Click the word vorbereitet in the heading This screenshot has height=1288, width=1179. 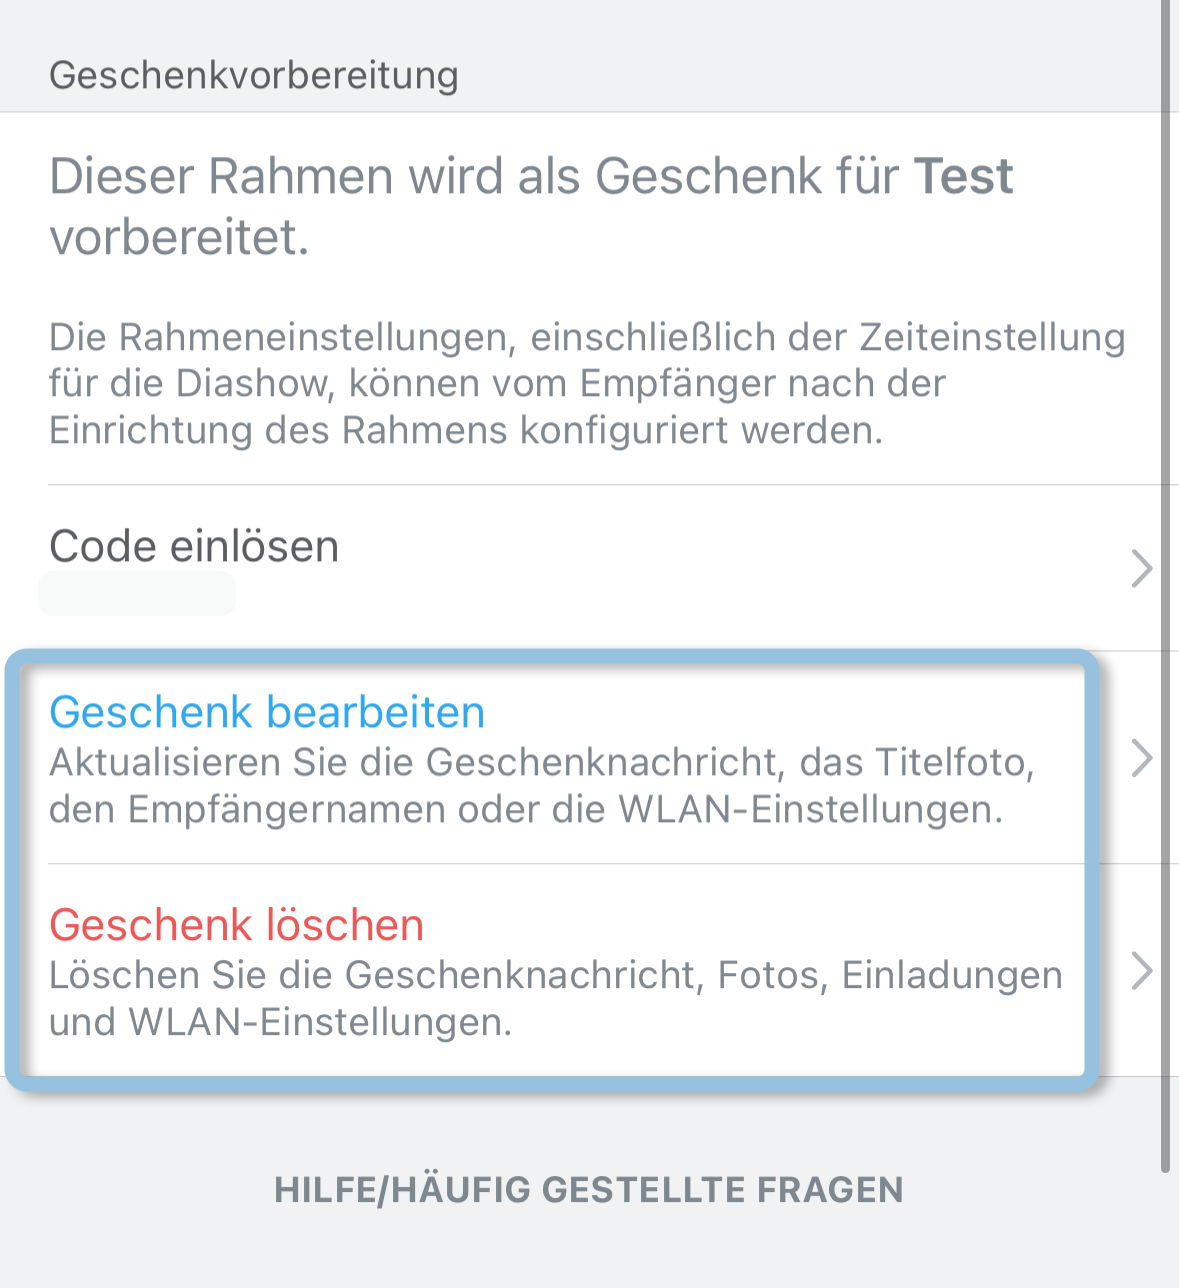tap(180, 238)
